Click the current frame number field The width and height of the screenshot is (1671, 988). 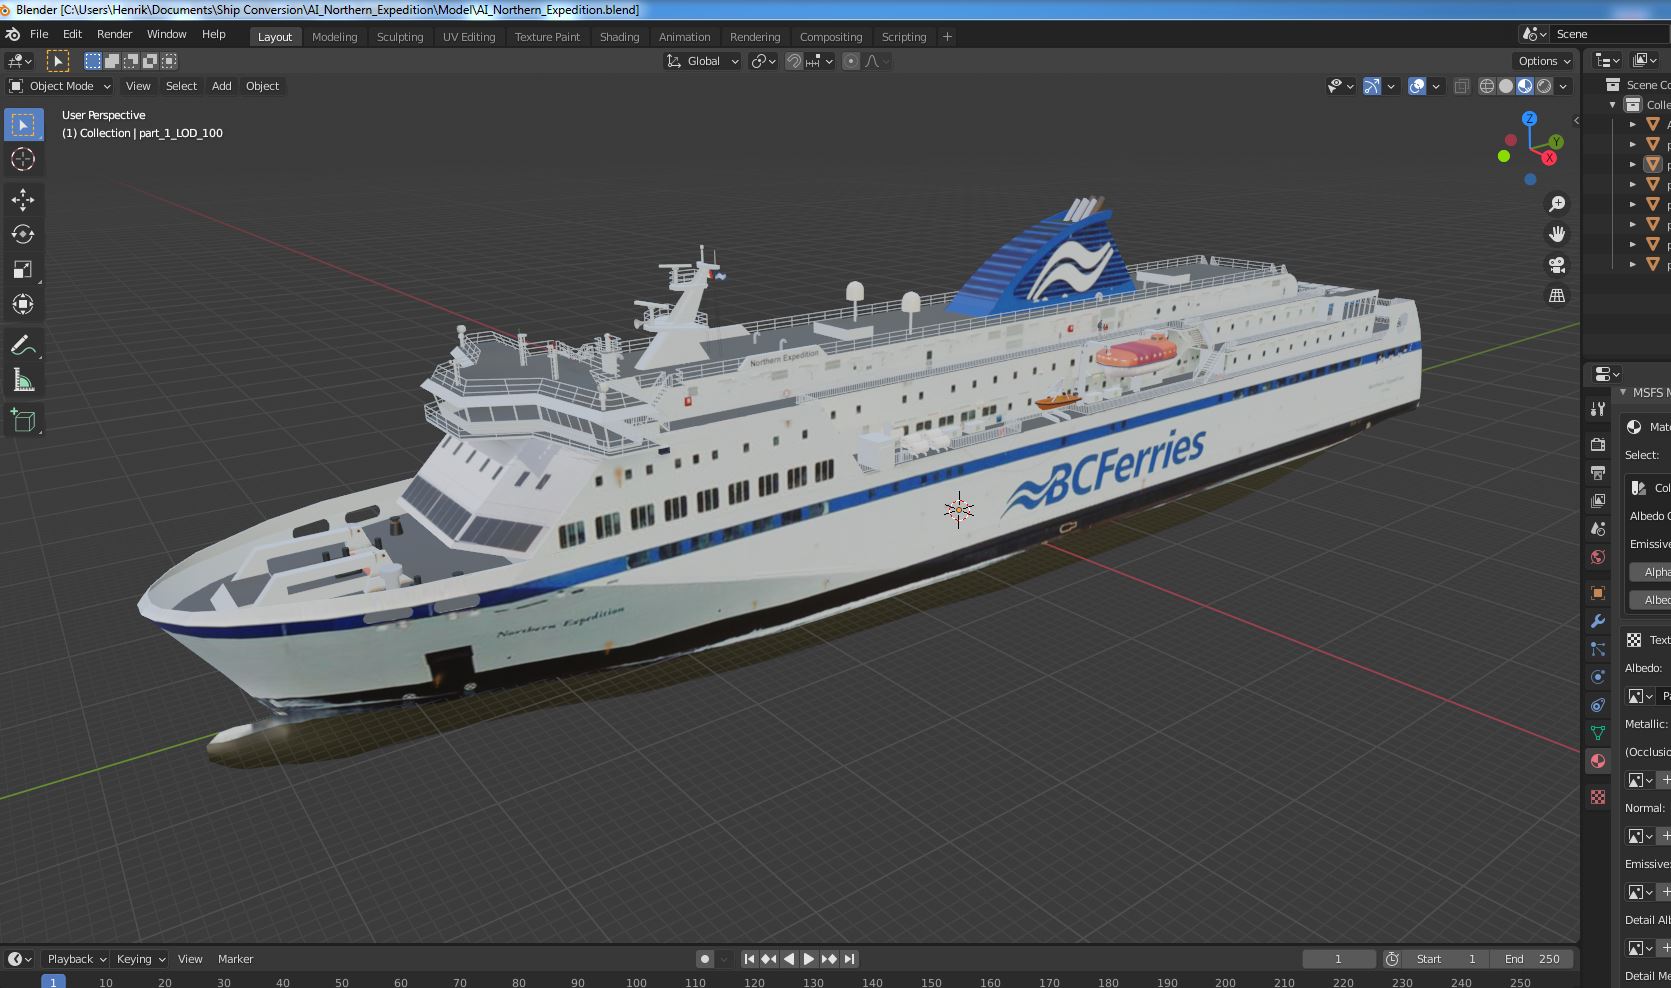click(x=1338, y=959)
